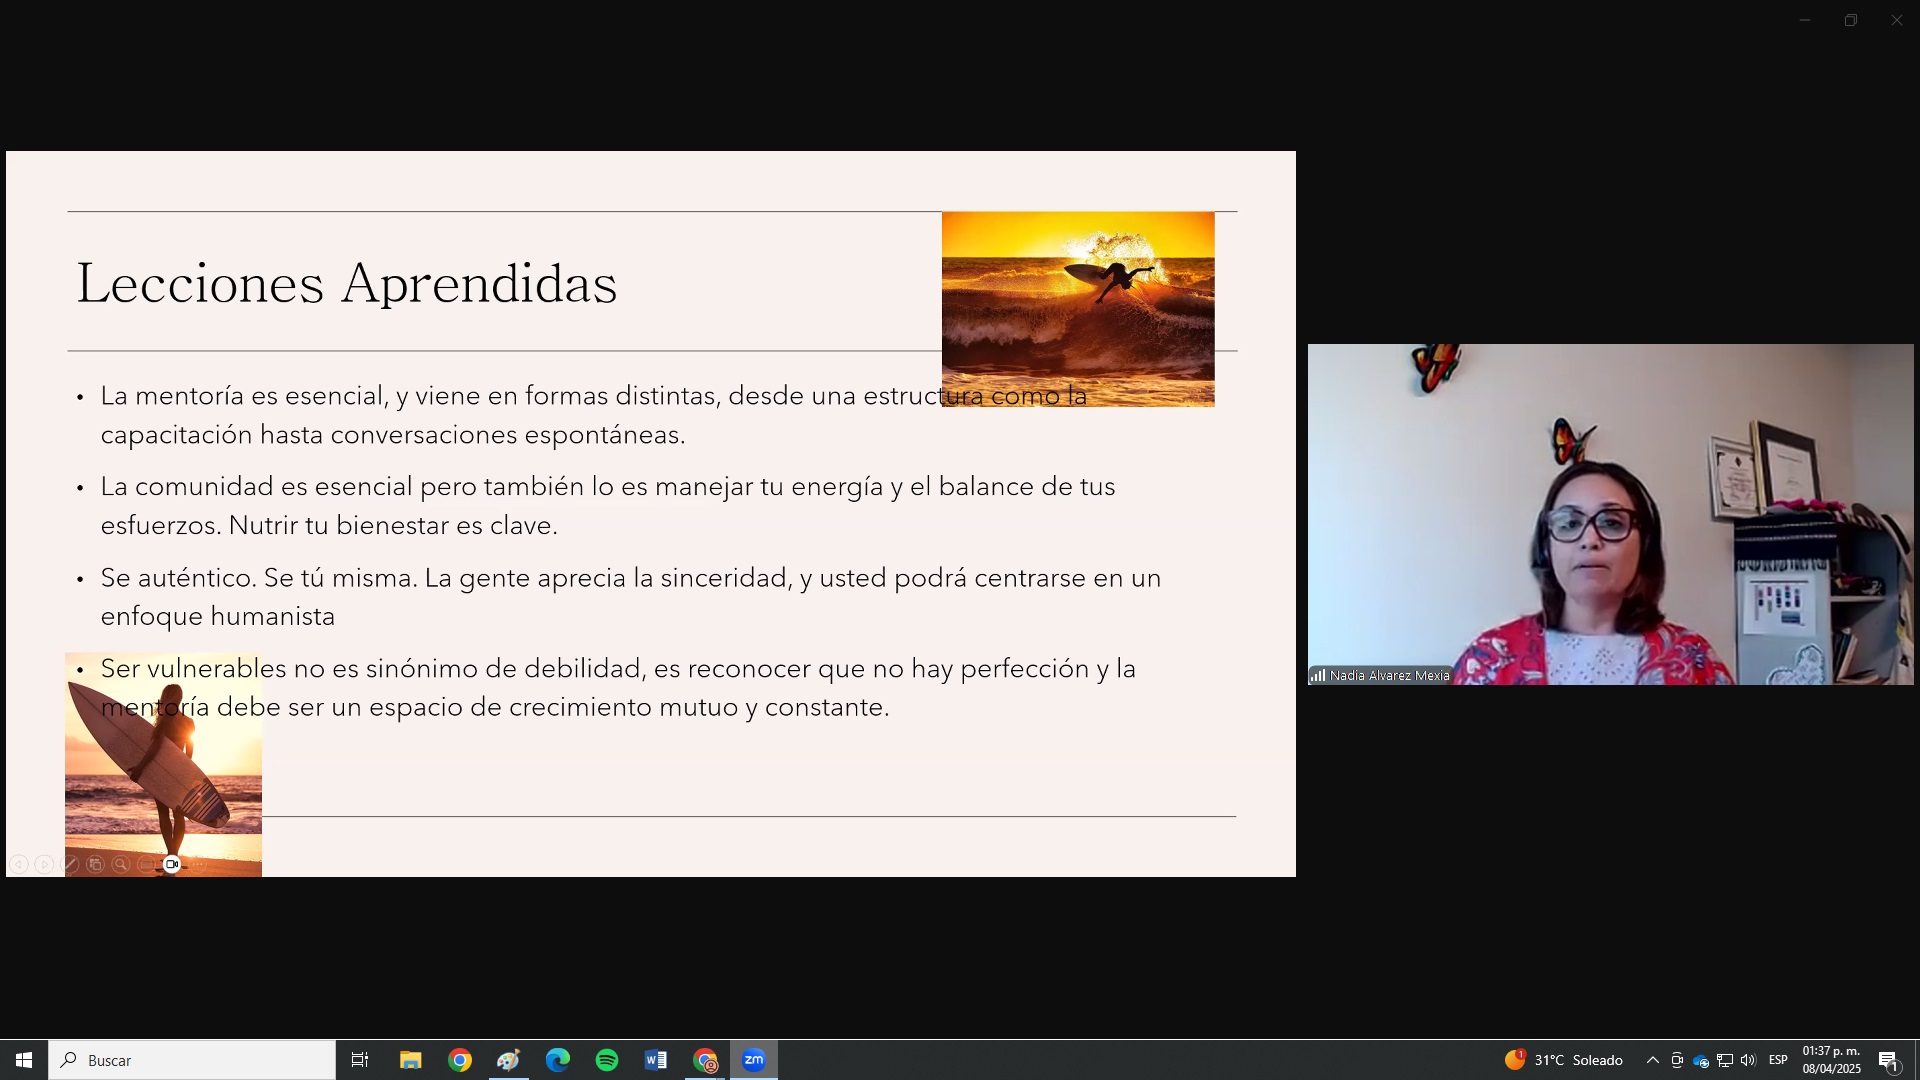Switch ESP keyboard language indicator
Screen dimensions: 1920x1080
(1778, 1060)
